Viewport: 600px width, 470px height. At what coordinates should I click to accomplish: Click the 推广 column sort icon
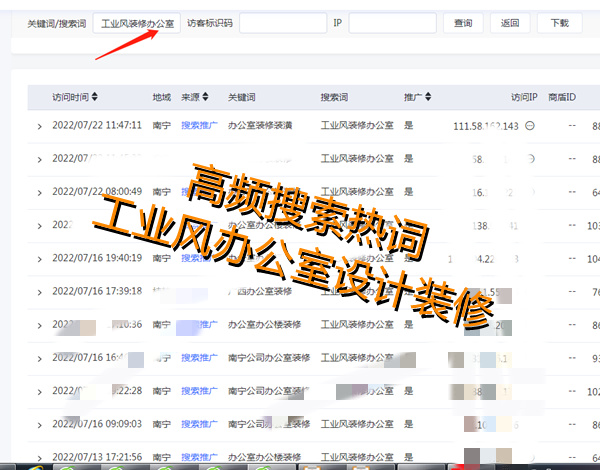pyautogui.click(x=427, y=98)
